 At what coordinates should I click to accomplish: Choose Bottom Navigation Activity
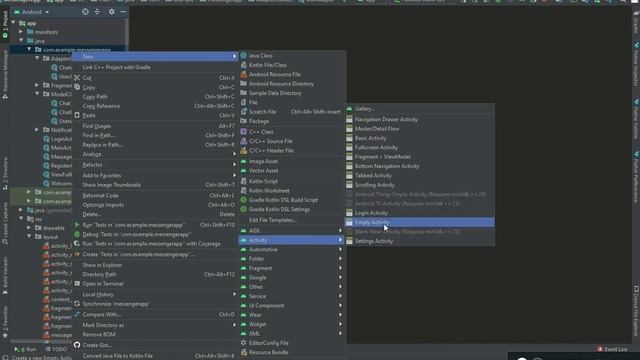[420, 166]
